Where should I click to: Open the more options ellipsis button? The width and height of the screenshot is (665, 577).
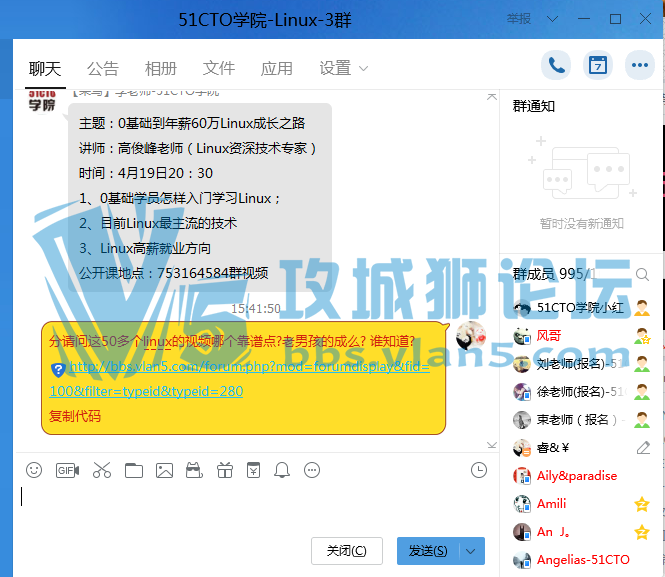640,65
